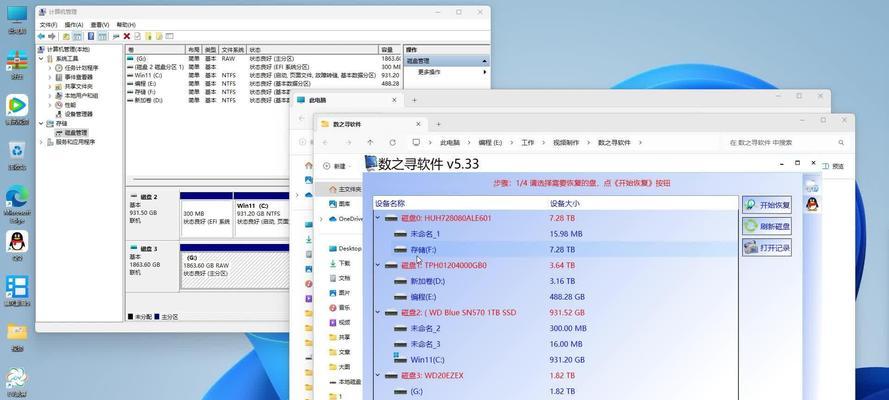
Task: Open 操作(A) menu in 计算机管理
Action: [74, 25]
